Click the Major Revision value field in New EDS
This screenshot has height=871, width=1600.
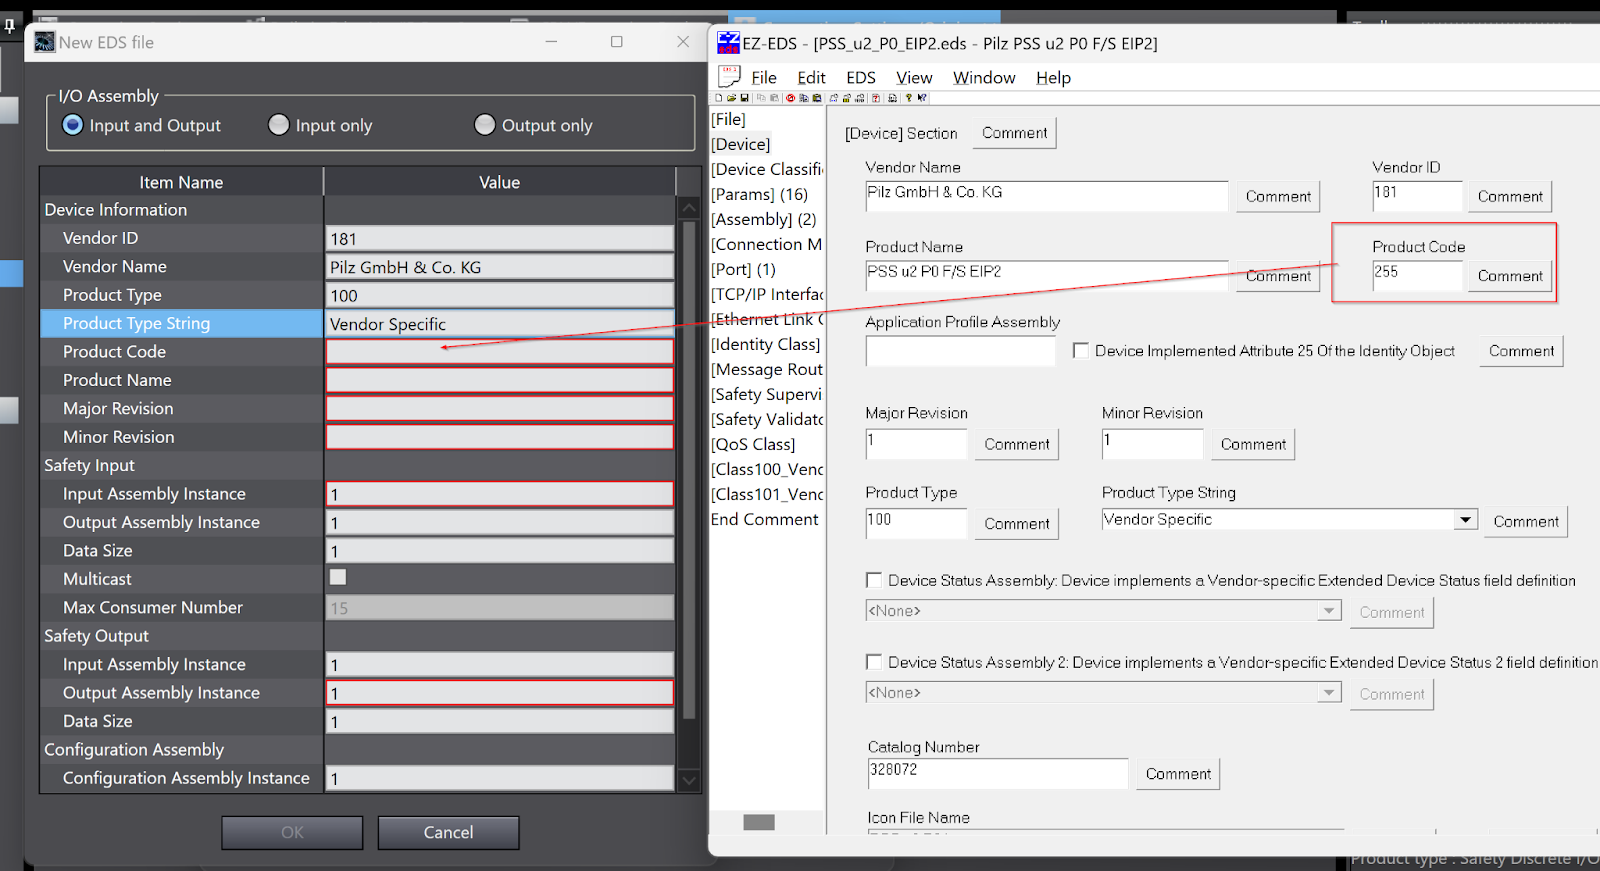(x=500, y=409)
